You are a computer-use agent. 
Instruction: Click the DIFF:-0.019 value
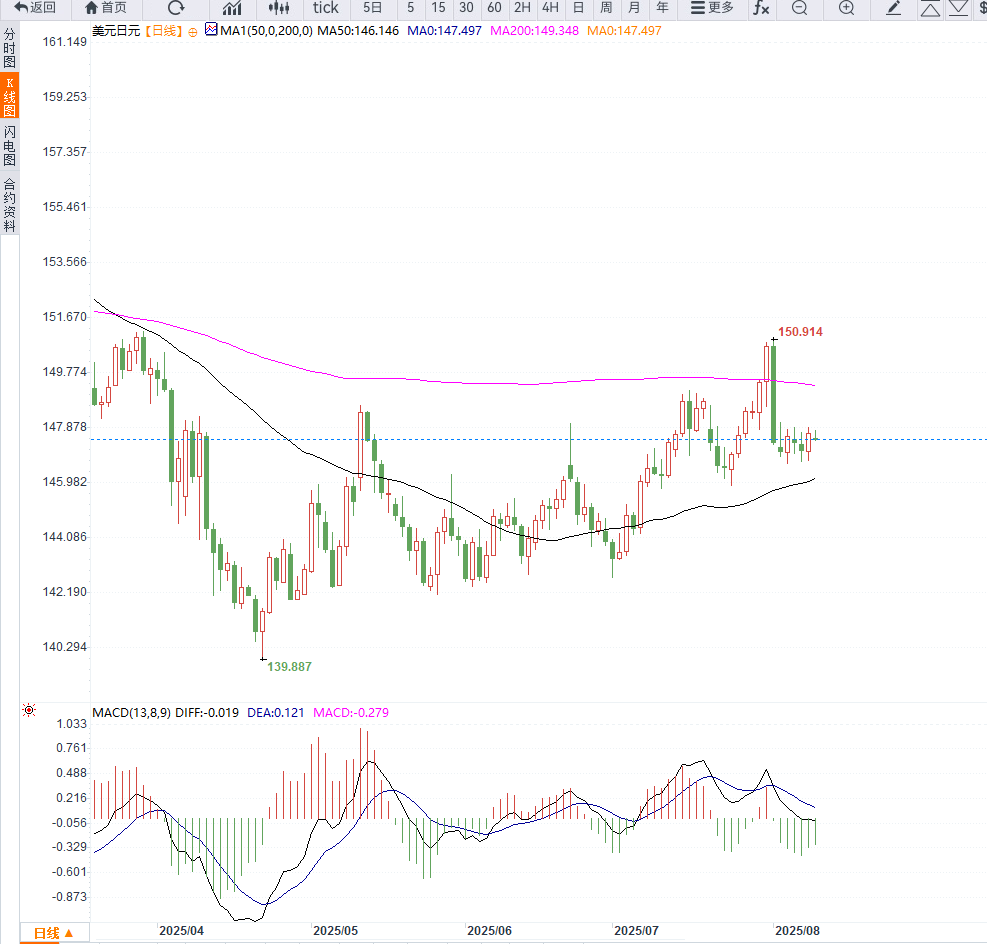[x=206, y=712]
